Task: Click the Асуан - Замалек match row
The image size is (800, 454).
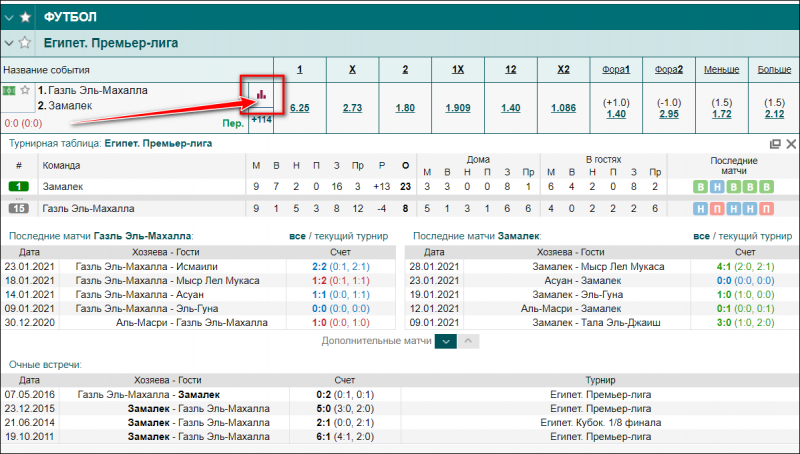Action: coord(602,281)
